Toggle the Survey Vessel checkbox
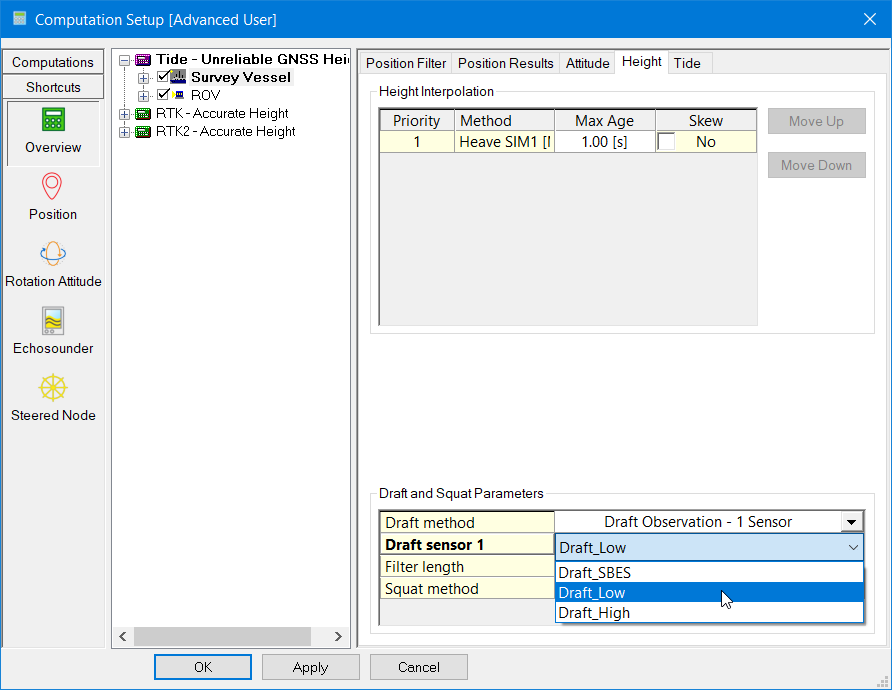Image resolution: width=892 pixels, height=690 pixels. point(164,77)
